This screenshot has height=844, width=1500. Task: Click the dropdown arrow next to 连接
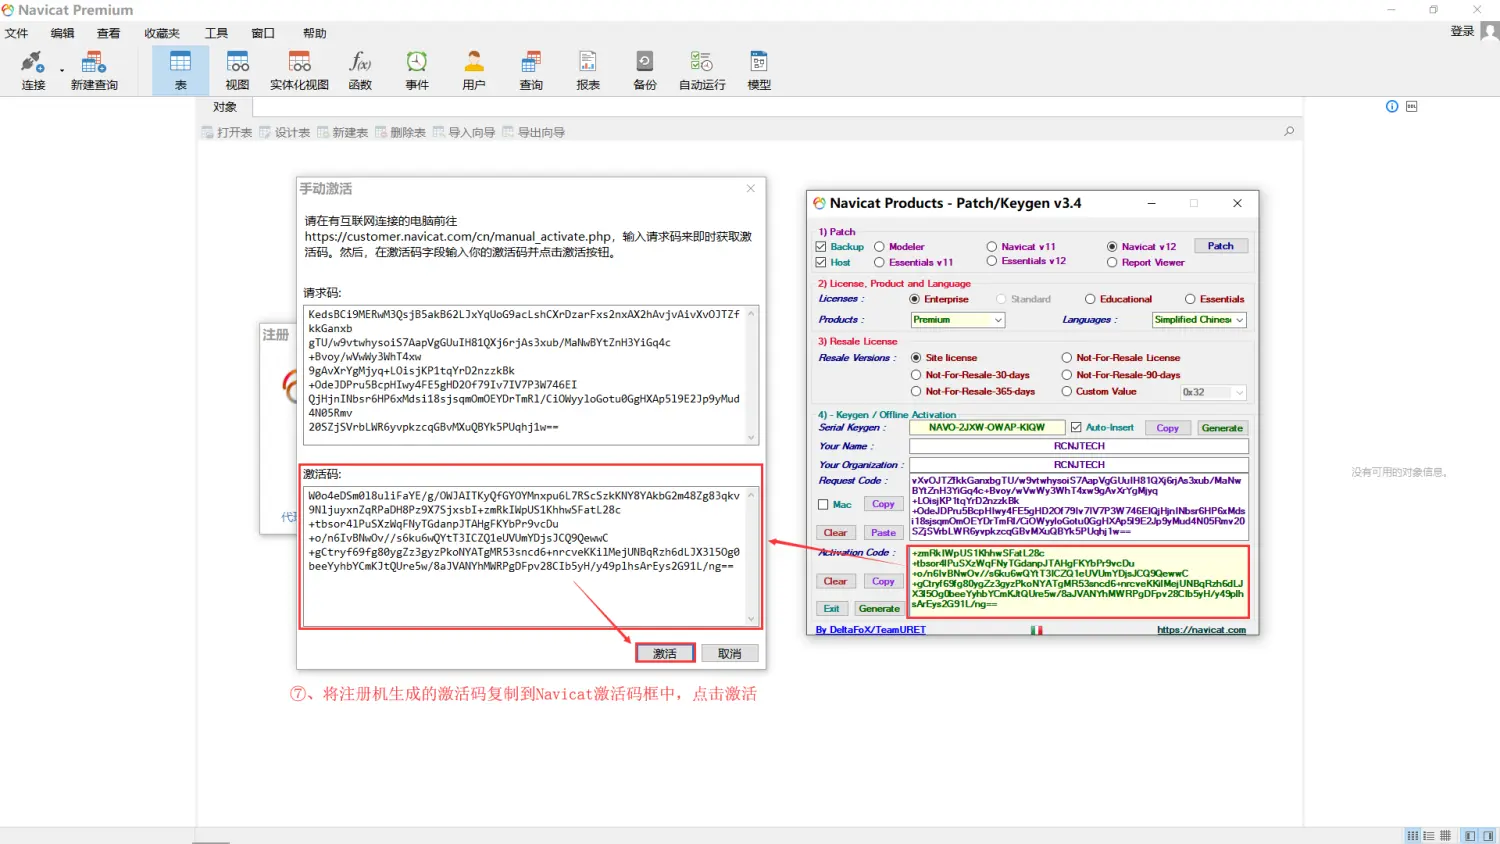pos(62,70)
